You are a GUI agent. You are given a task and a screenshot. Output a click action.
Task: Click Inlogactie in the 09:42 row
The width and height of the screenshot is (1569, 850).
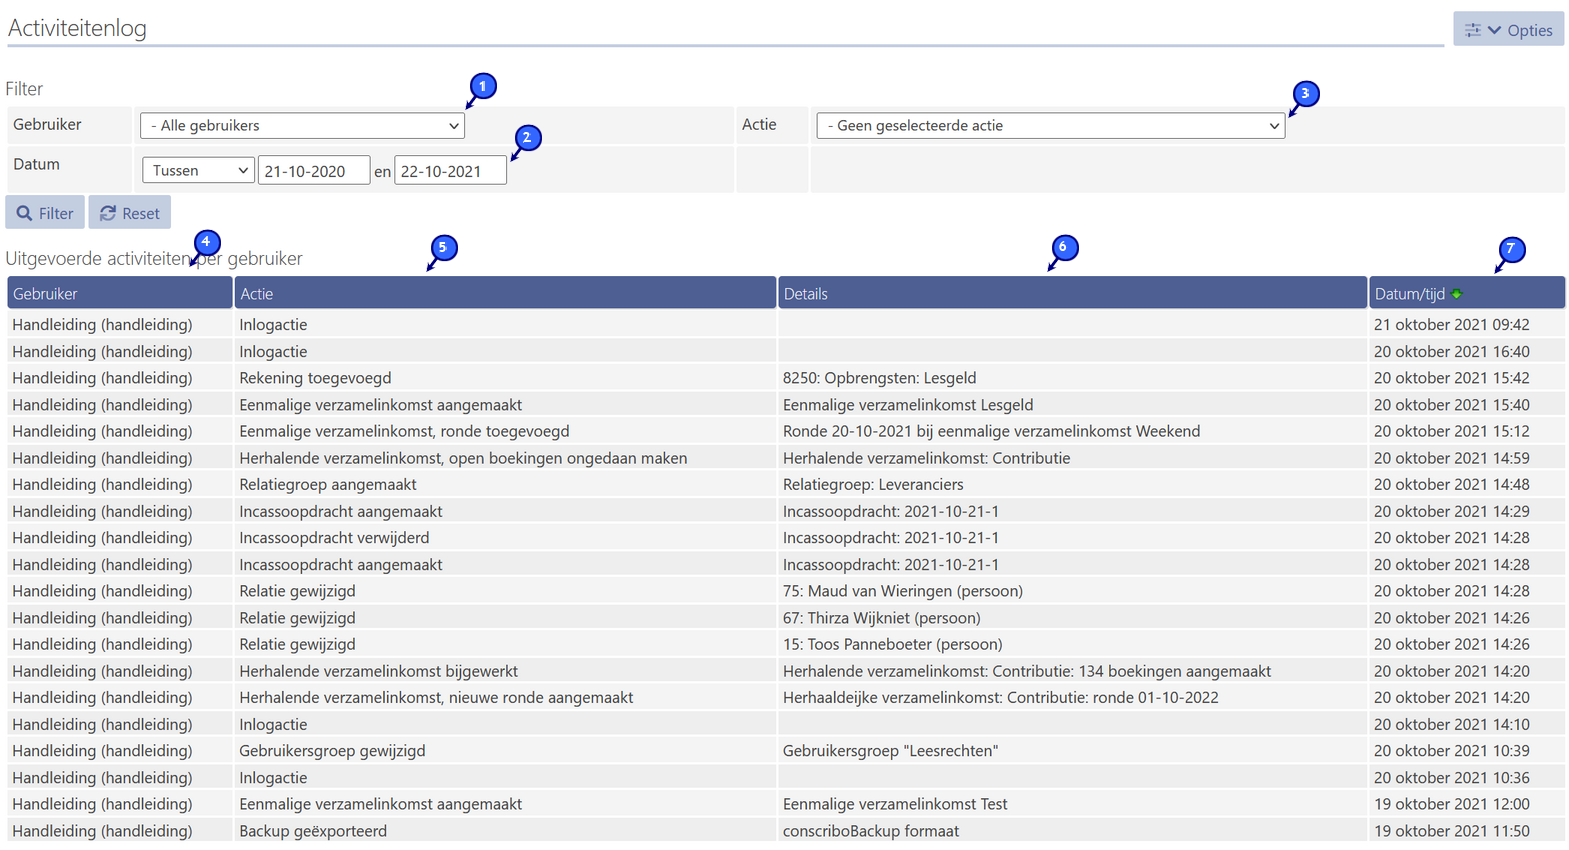tap(273, 325)
